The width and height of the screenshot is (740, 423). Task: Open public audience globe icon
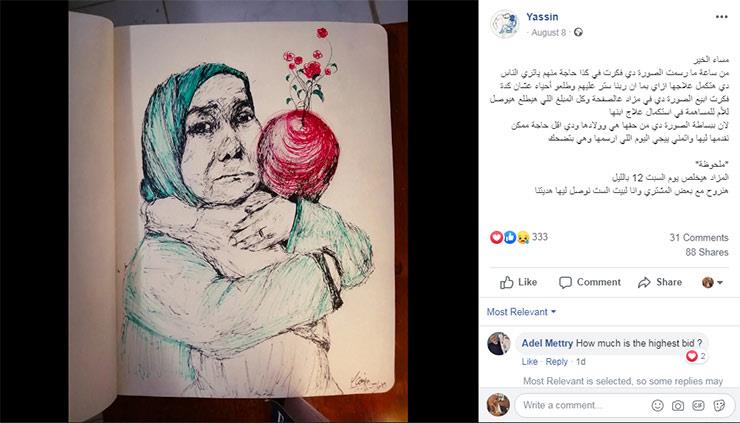click(x=578, y=32)
